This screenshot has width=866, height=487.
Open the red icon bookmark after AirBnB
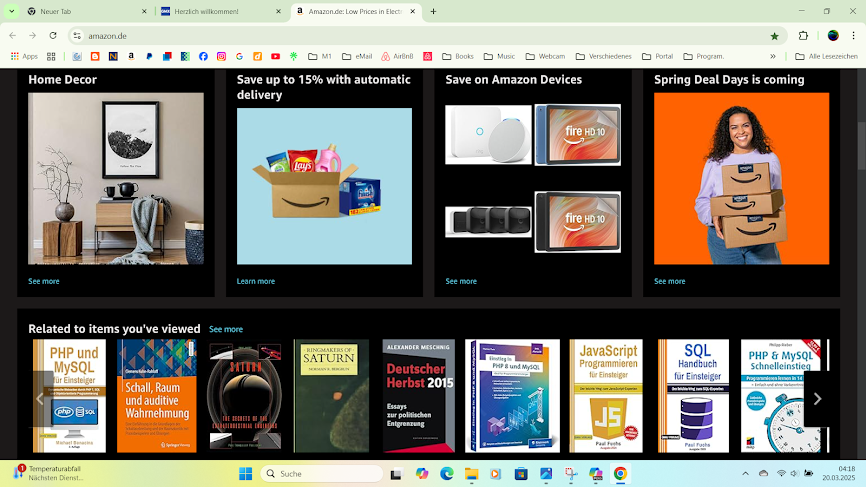427,56
